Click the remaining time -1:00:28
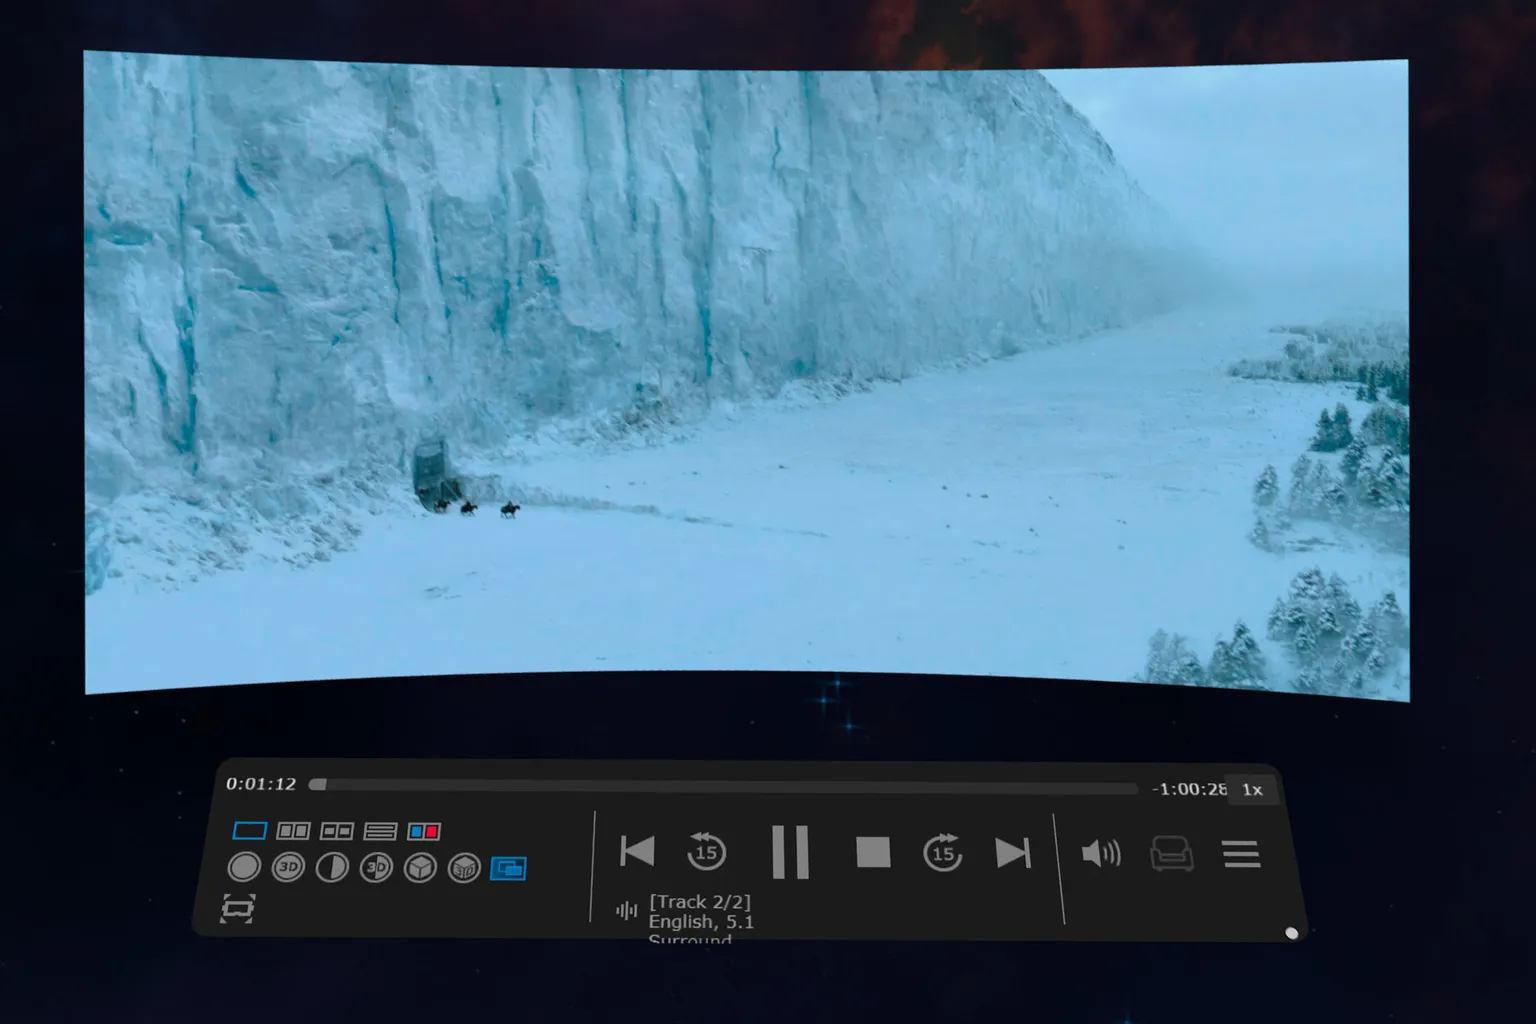Screen dimensions: 1536x1024 (1189, 789)
